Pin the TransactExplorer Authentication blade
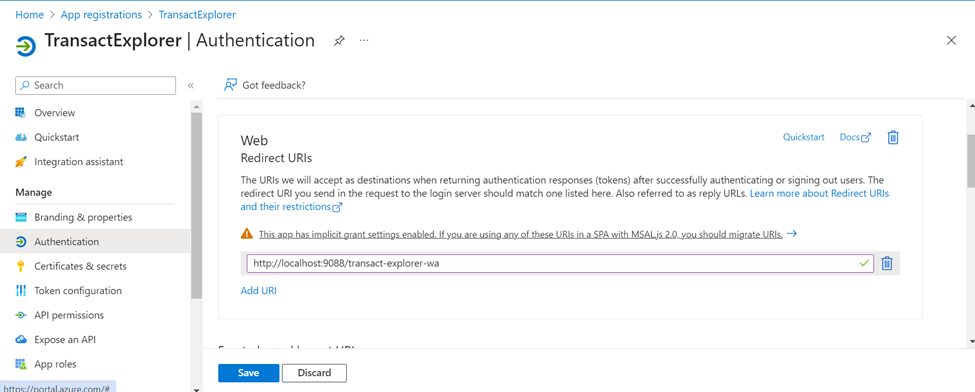 (339, 41)
